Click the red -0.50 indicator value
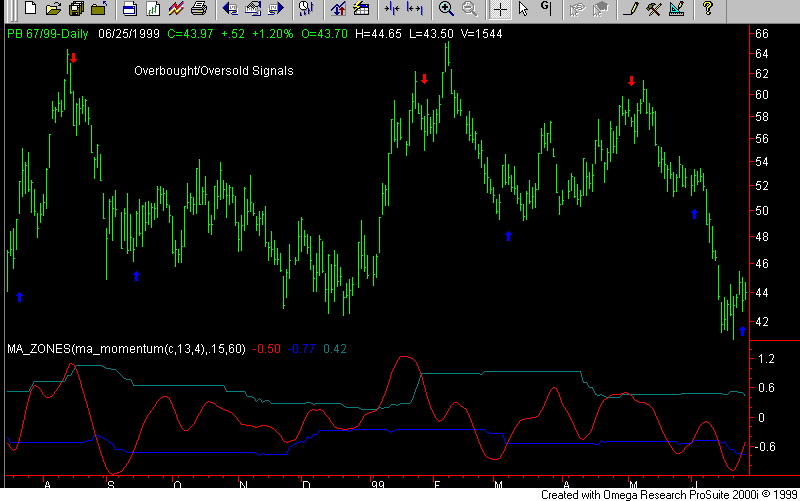The width and height of the screenshot is (800, 501). [x=266, y=349]
